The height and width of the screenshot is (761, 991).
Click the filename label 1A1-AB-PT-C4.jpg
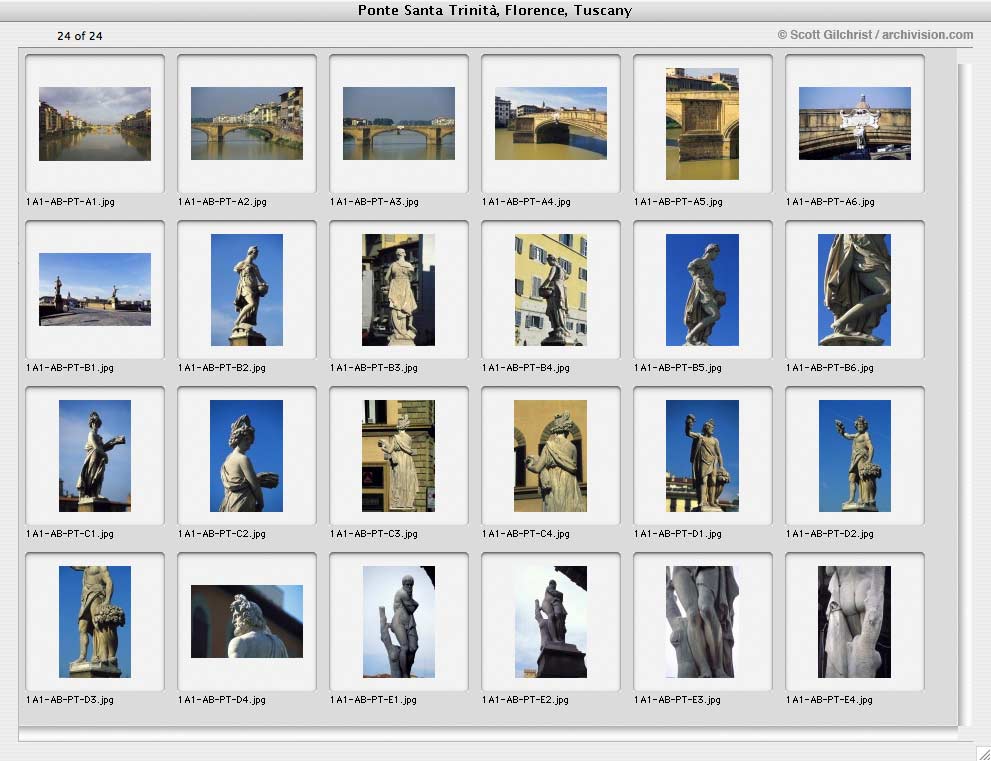click(526, 533)
